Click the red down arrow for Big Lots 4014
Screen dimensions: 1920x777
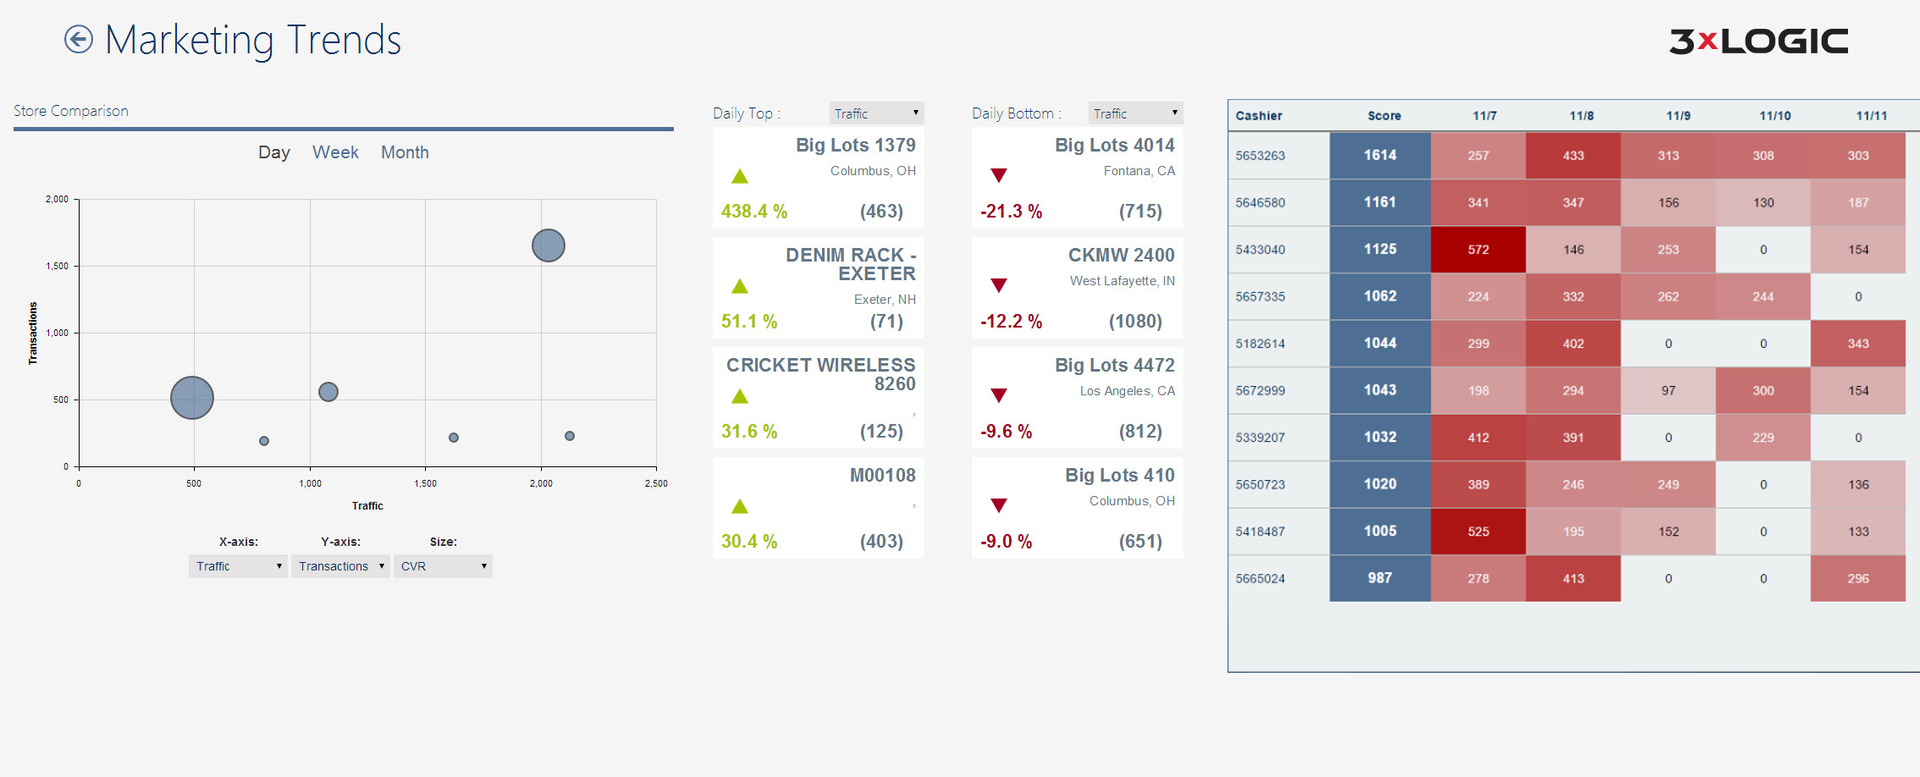998,176
